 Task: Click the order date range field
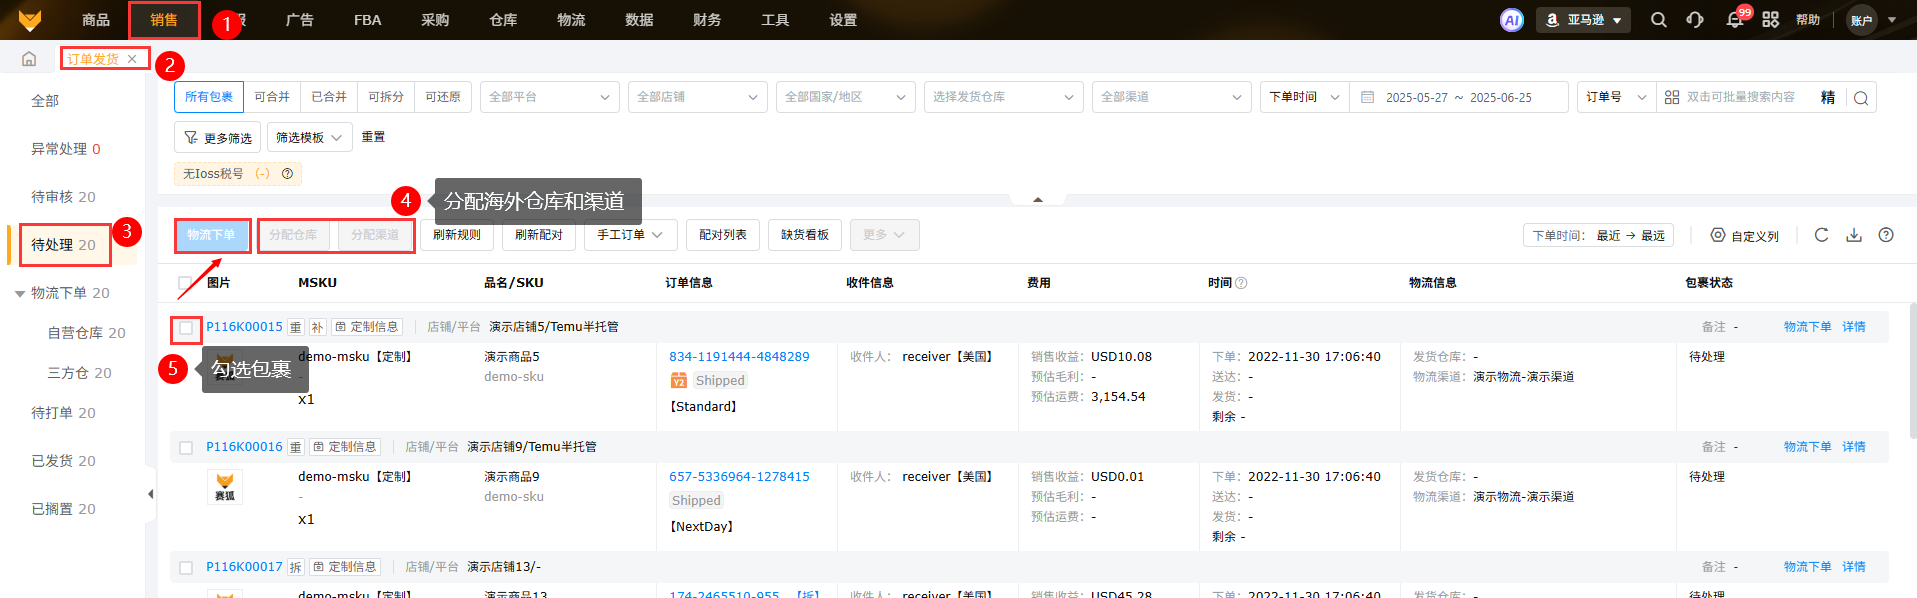point(1458,98)
